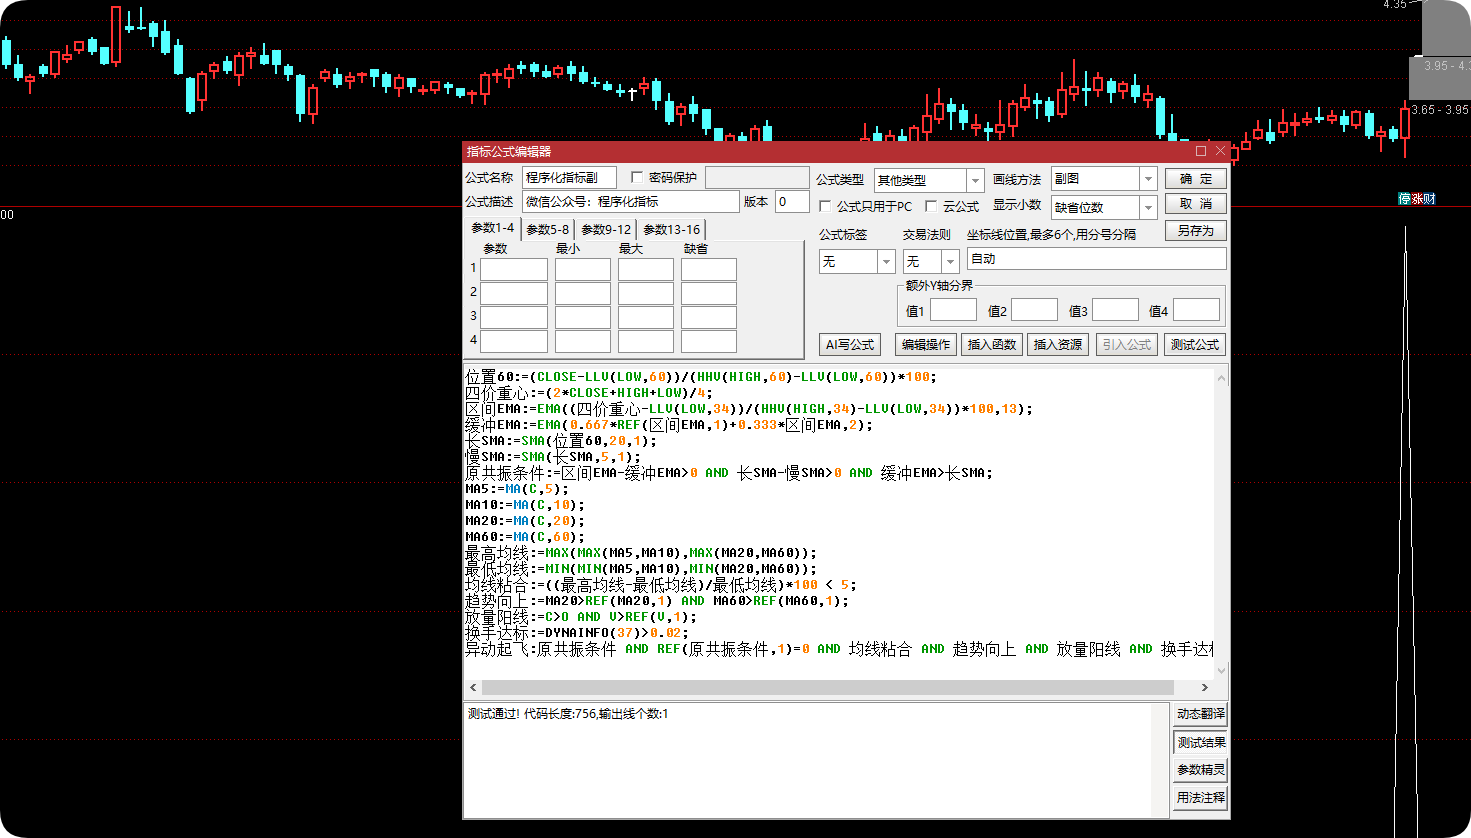Screen dimensions: 1471x838
Task: Click the 插入资源 button
Action: click(x=1058, y=345)
